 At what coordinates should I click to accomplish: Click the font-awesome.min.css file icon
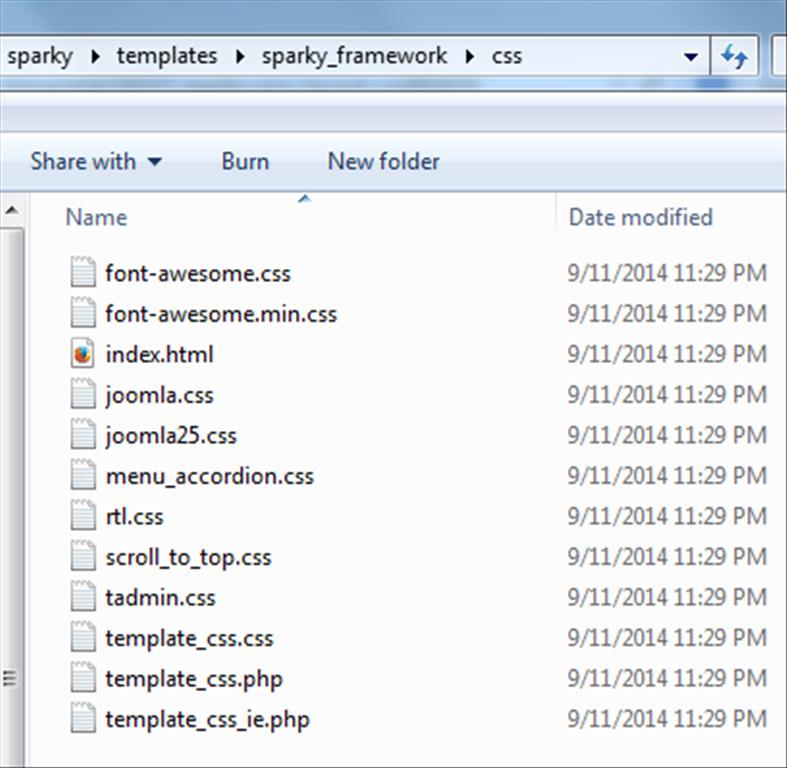coord(83,313)
